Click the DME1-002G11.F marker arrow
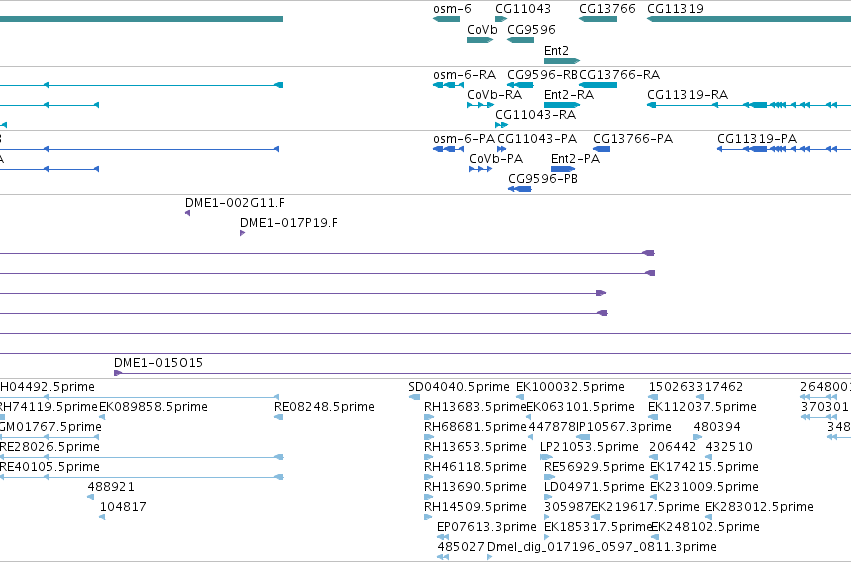Viewport: 851px width, 562px height. pyautogui.click(x=187, y=213)
